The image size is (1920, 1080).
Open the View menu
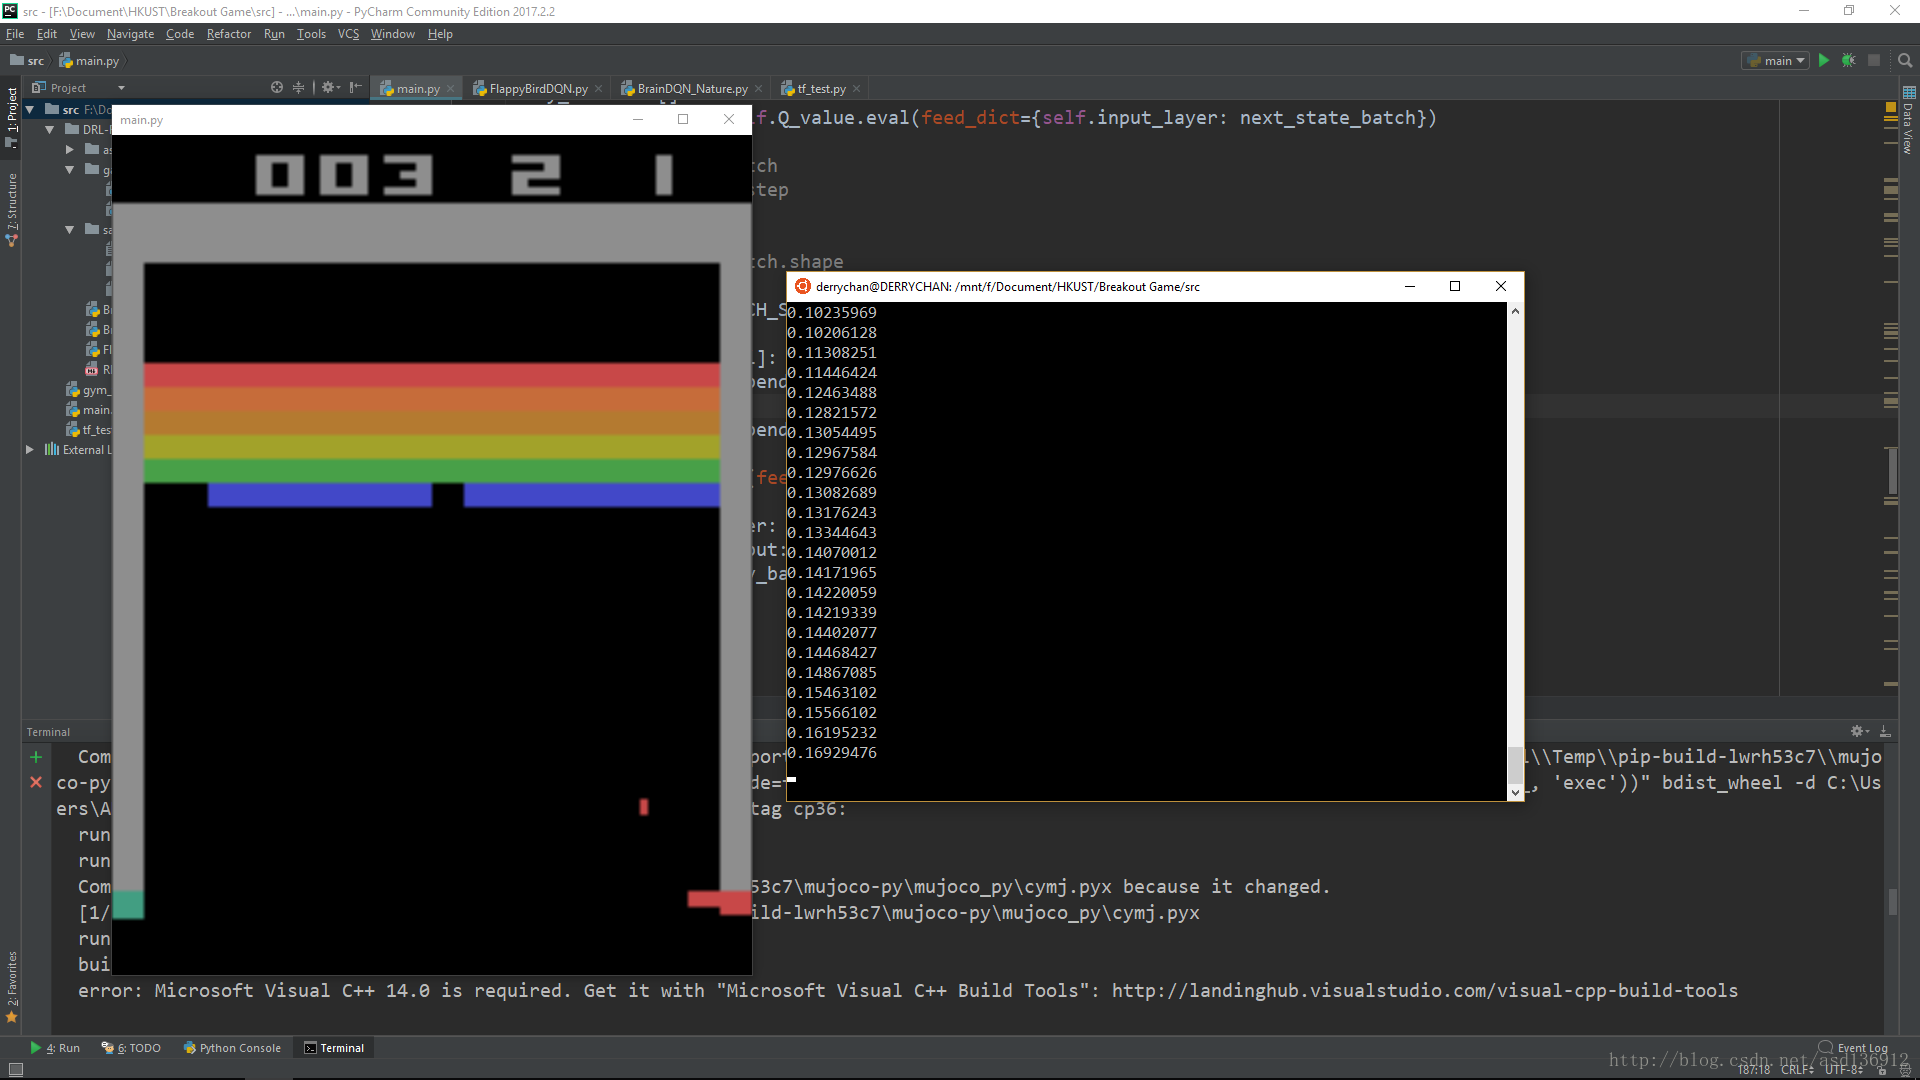(82, 34)
